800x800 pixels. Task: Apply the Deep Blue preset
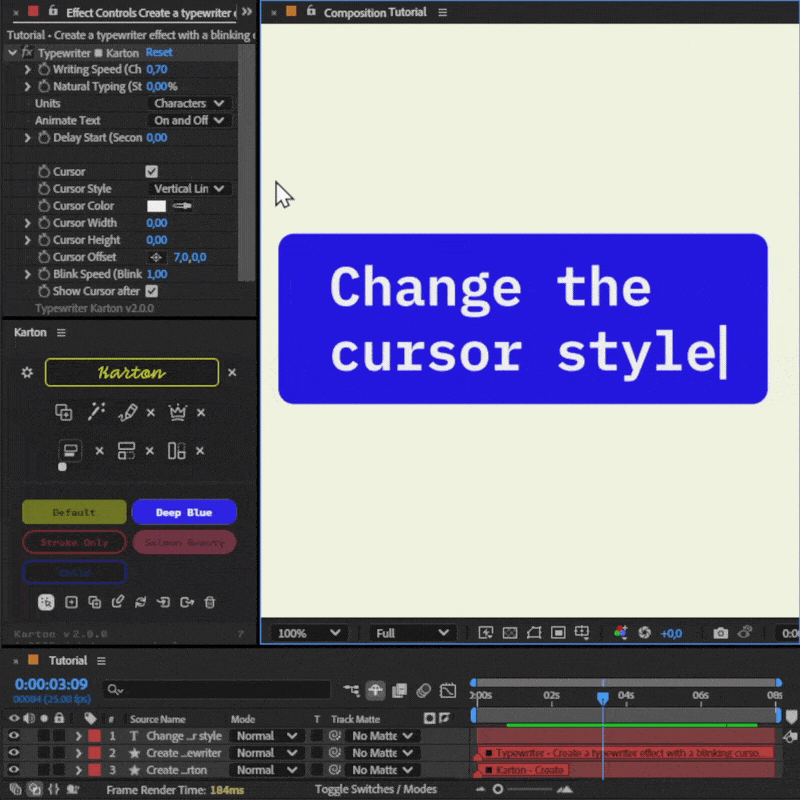(x=184, y=511)
